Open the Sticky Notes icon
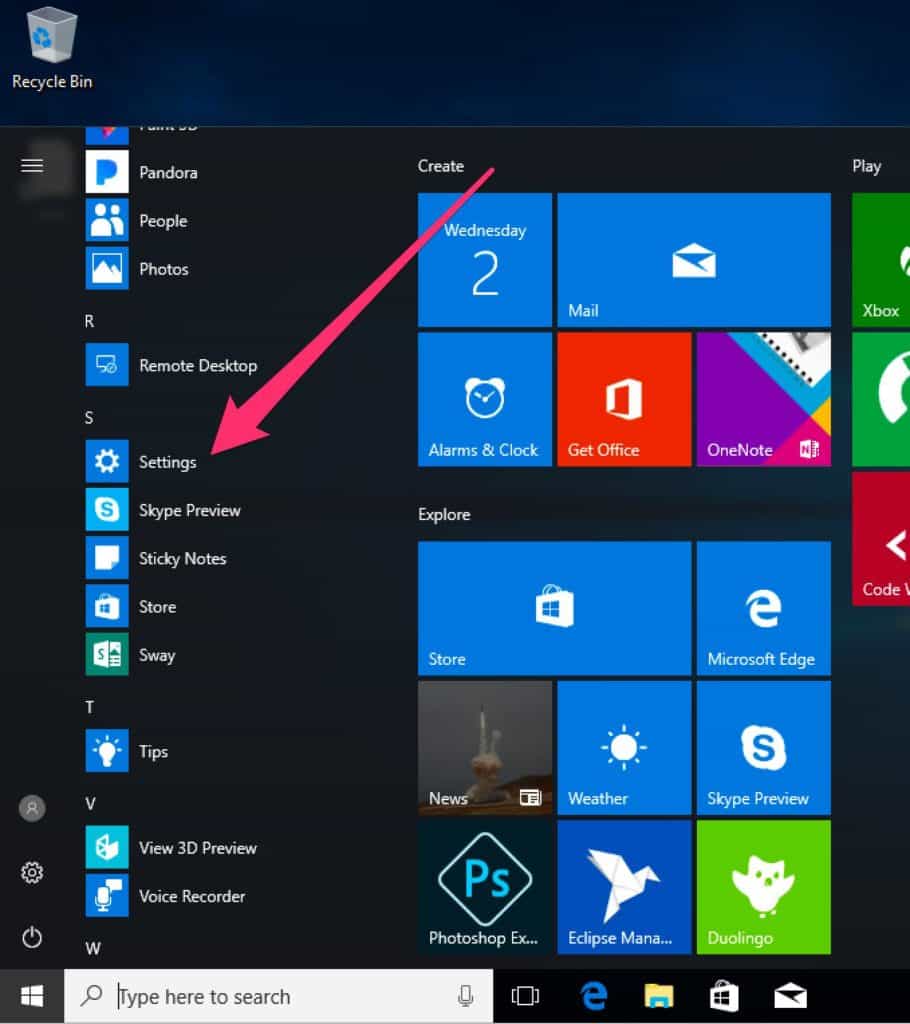 (x=106, y=558)
